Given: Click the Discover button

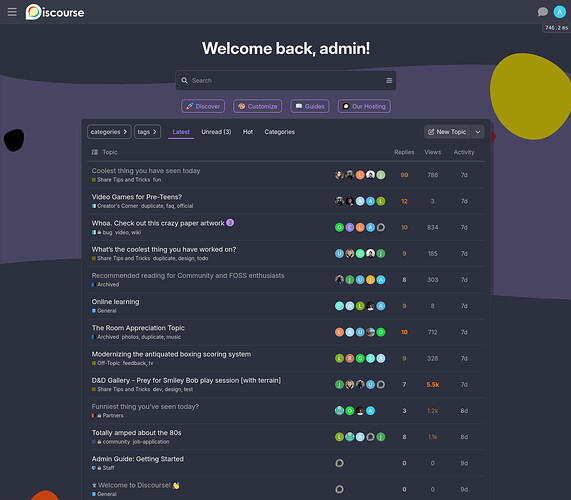Looking at the screenshot, I should [203, 106].
